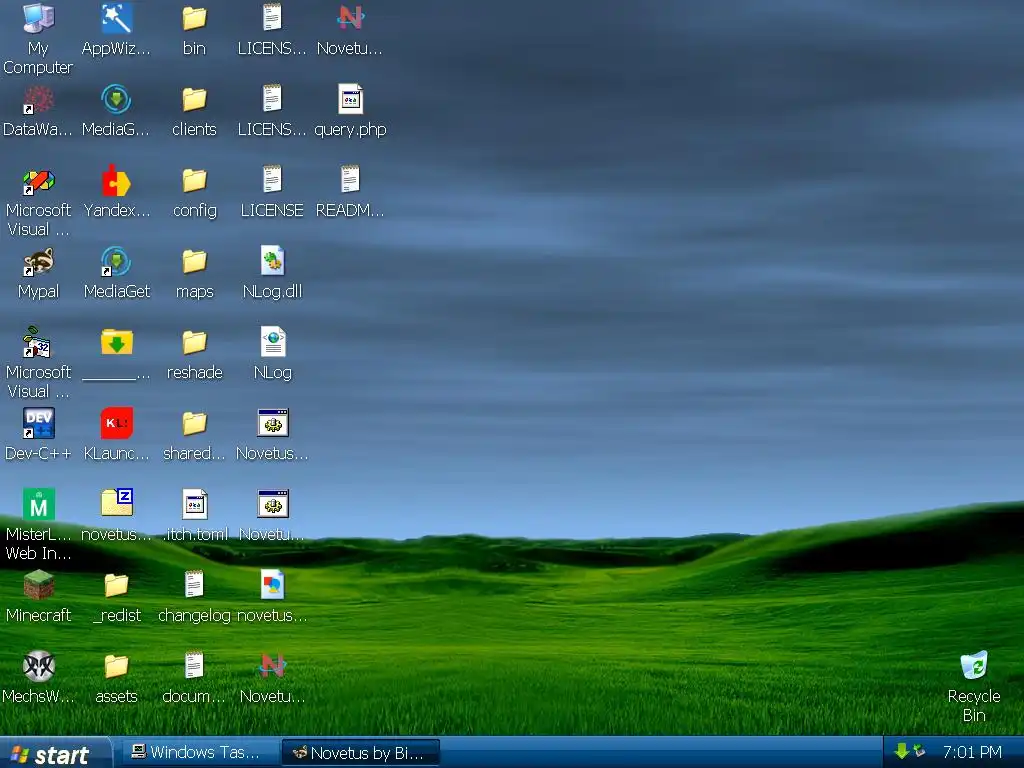Select the novetus... zip archive icon
1024x768 pixels.
point(116,504)
